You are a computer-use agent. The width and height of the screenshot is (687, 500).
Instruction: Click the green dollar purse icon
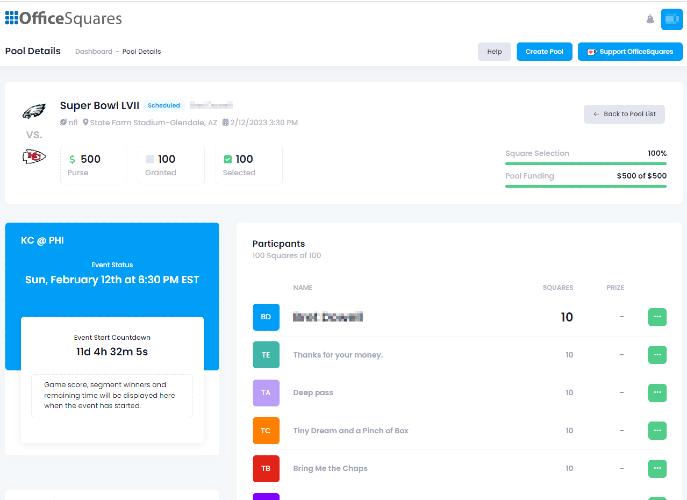click(x=72, y=159)
